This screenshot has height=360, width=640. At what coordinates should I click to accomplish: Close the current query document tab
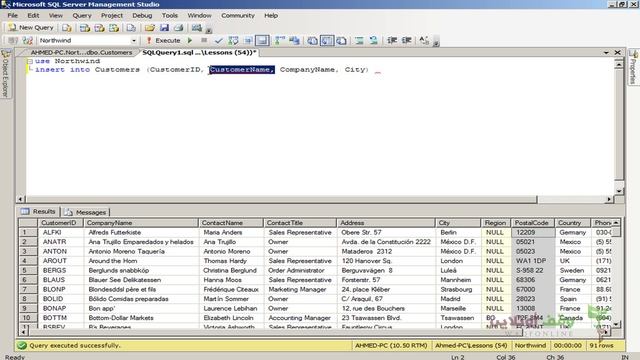[x=618, y=53]
